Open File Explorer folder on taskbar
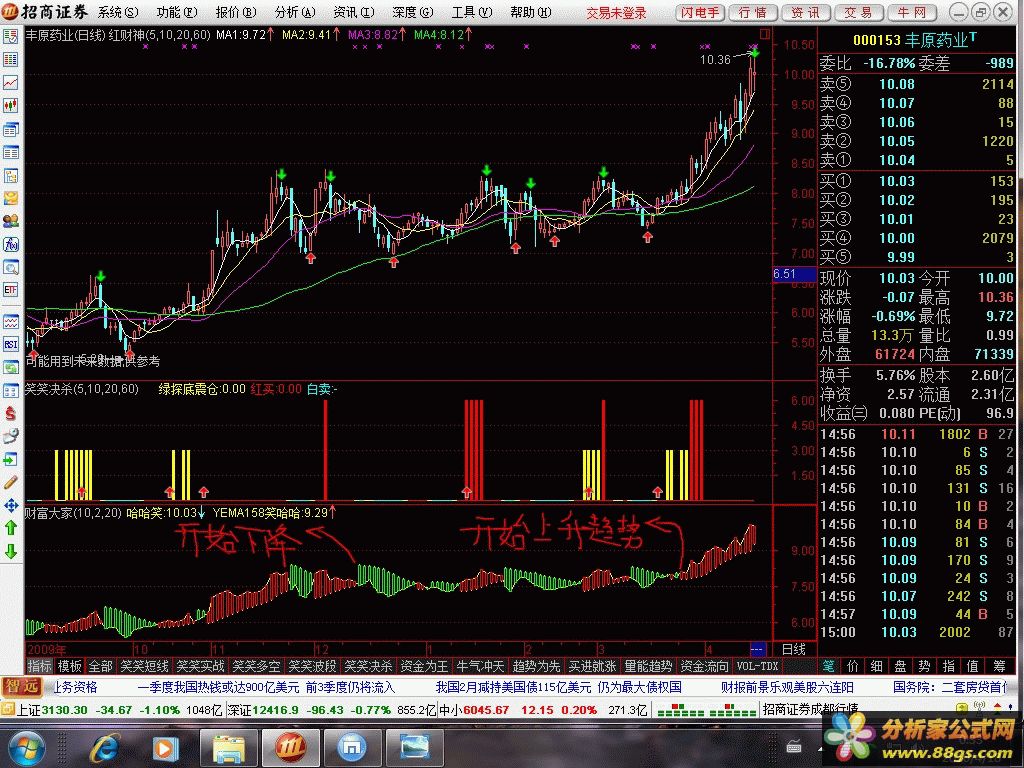The image size is (1024, 768). 229,748
